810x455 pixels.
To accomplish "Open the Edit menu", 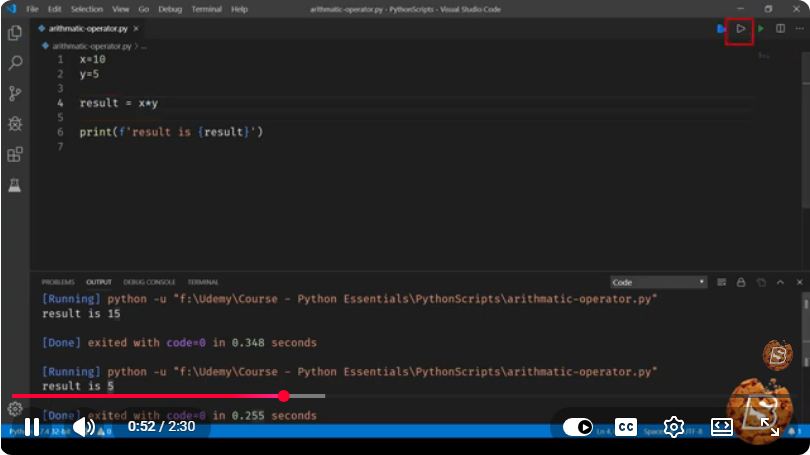I will click(x=54, y=9).
